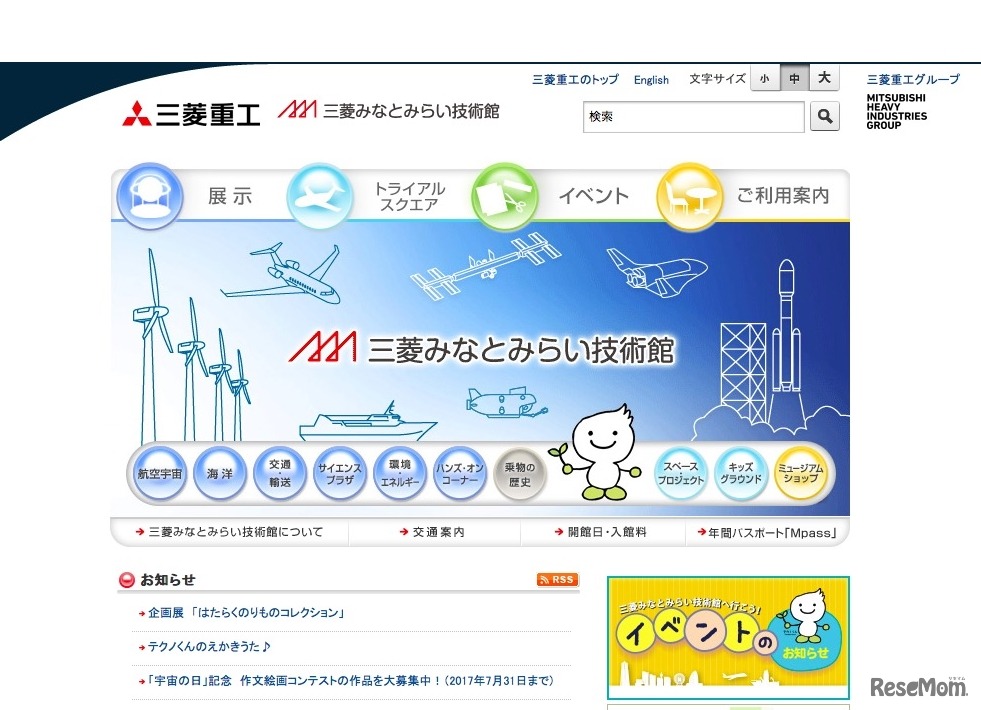Select the サイエンスプラザ round button
This screenshot has height=710, width=981.
coord(340,474)
